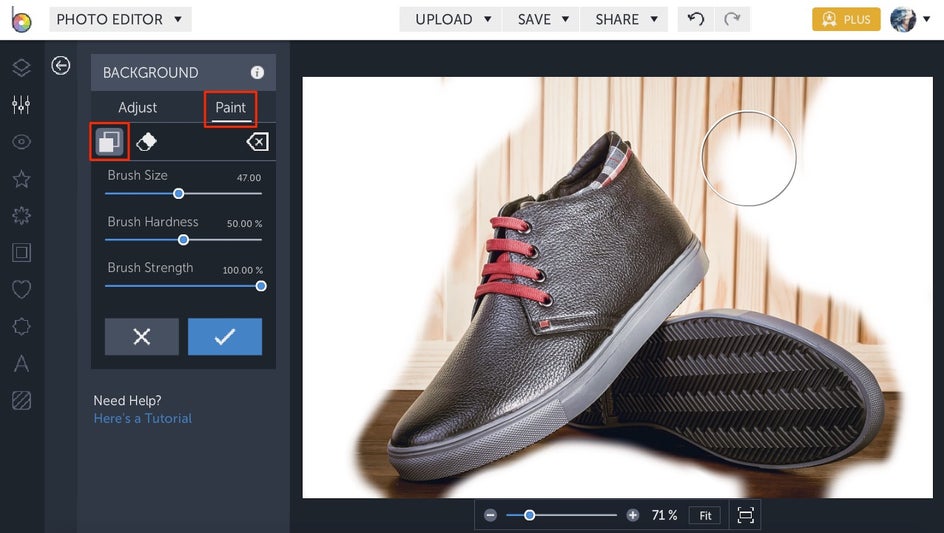Open the Frames square sidebar icon
This screenshot has width=944, height=533.
coord(21,252)
